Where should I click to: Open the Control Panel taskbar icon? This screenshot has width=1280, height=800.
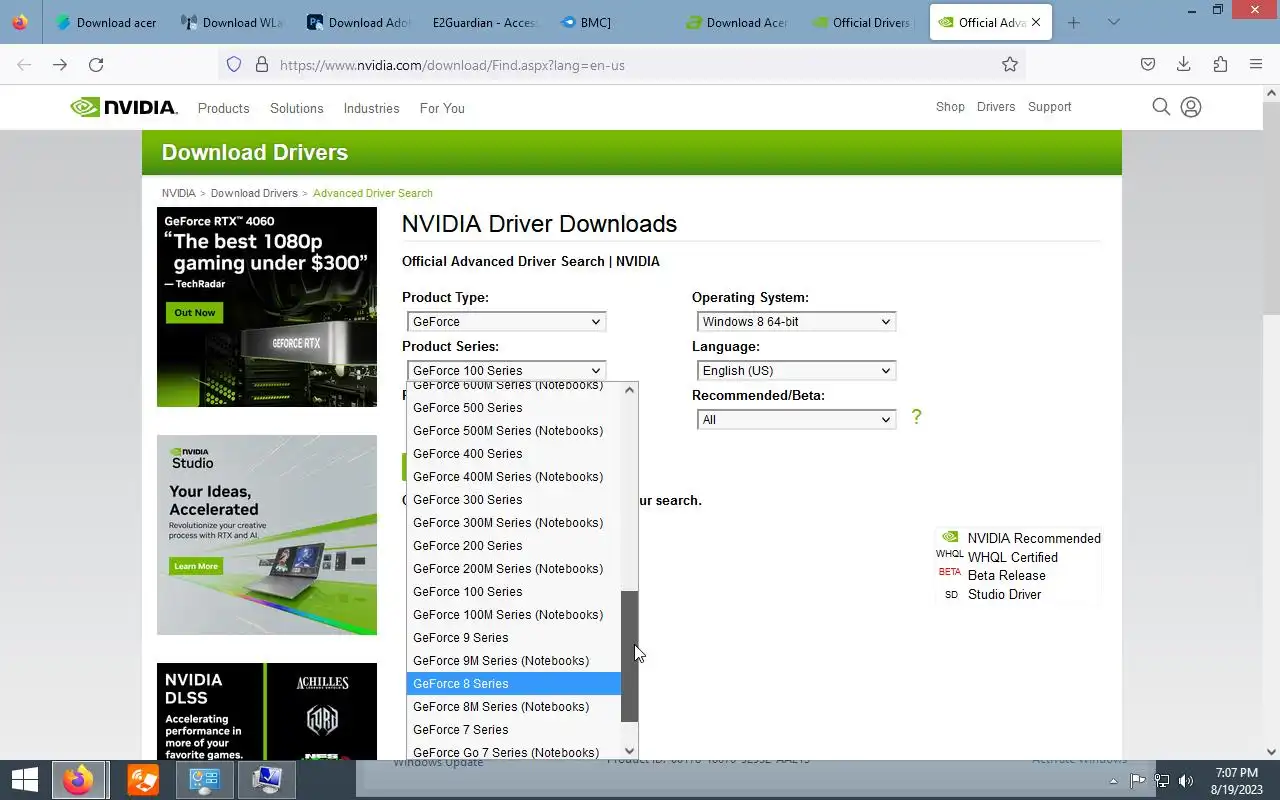pos(205,779)
